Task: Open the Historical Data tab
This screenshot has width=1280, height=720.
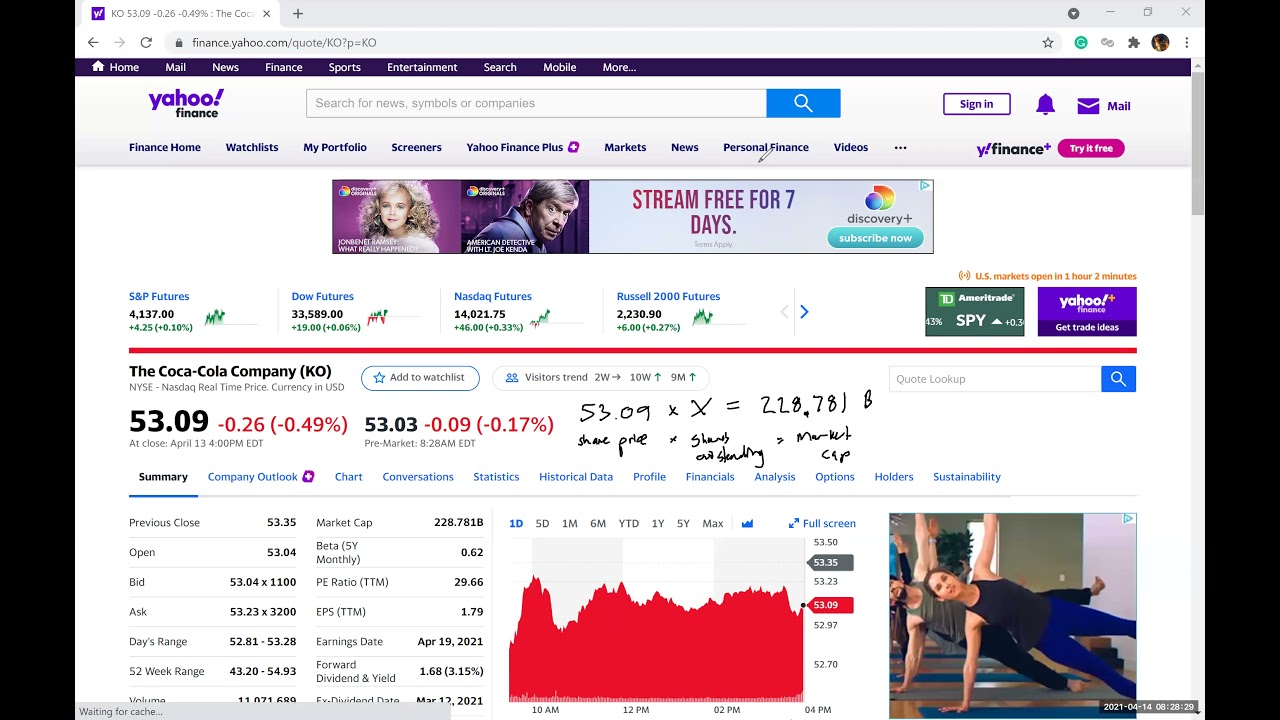Action: [x=576, y=477]
